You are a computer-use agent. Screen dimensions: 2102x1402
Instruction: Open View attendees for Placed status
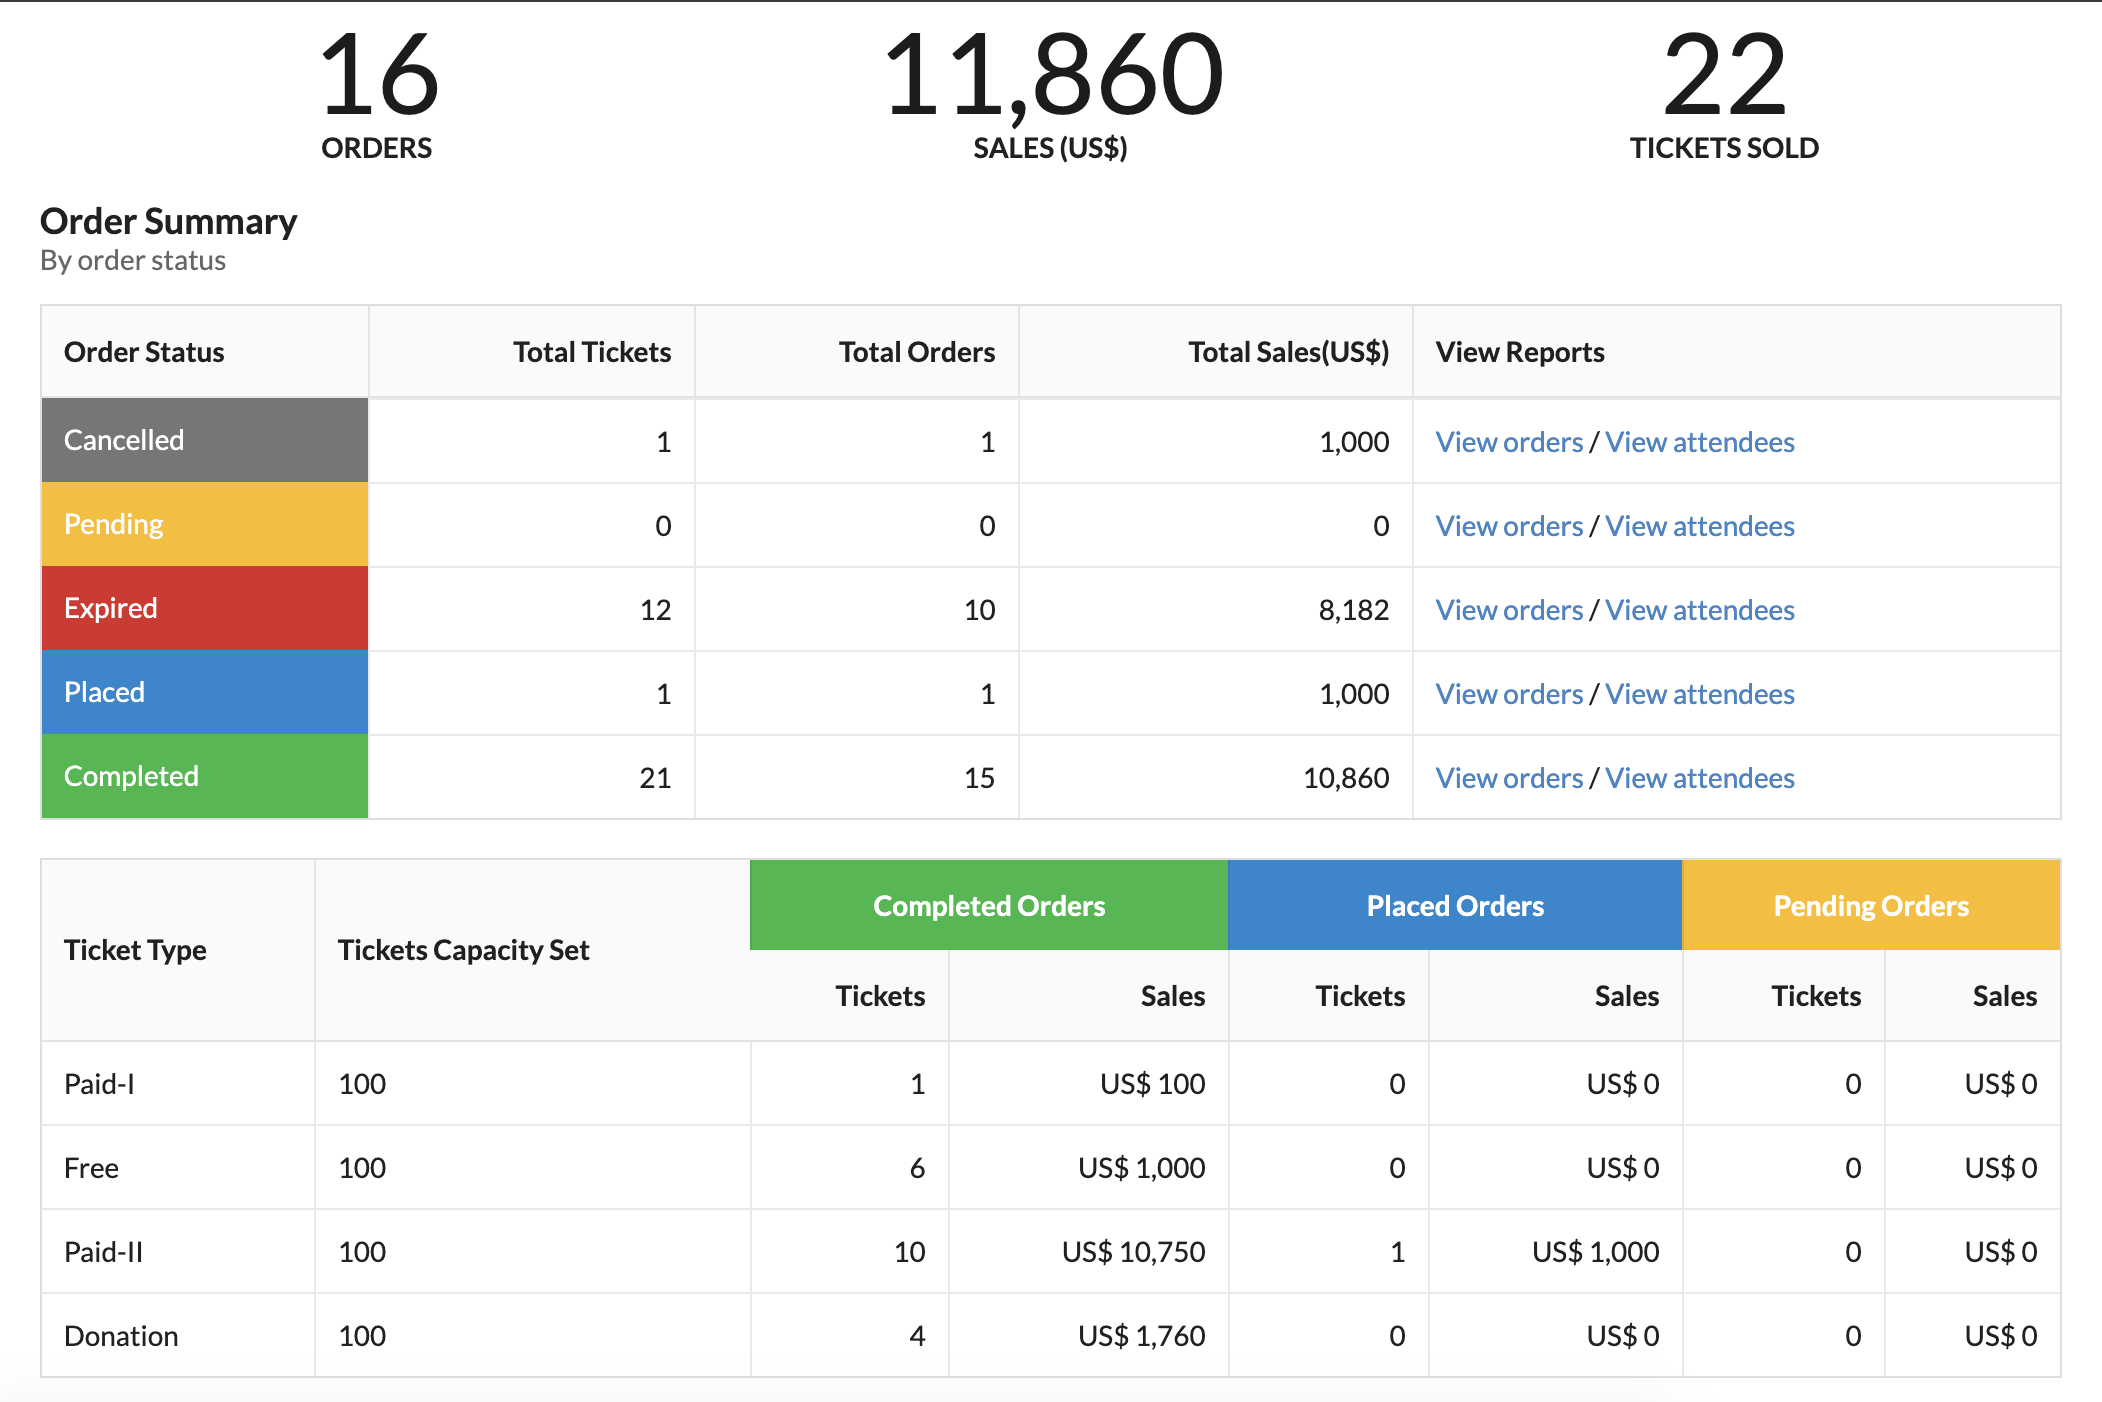pyautogui.click(x=1699, y=694)
